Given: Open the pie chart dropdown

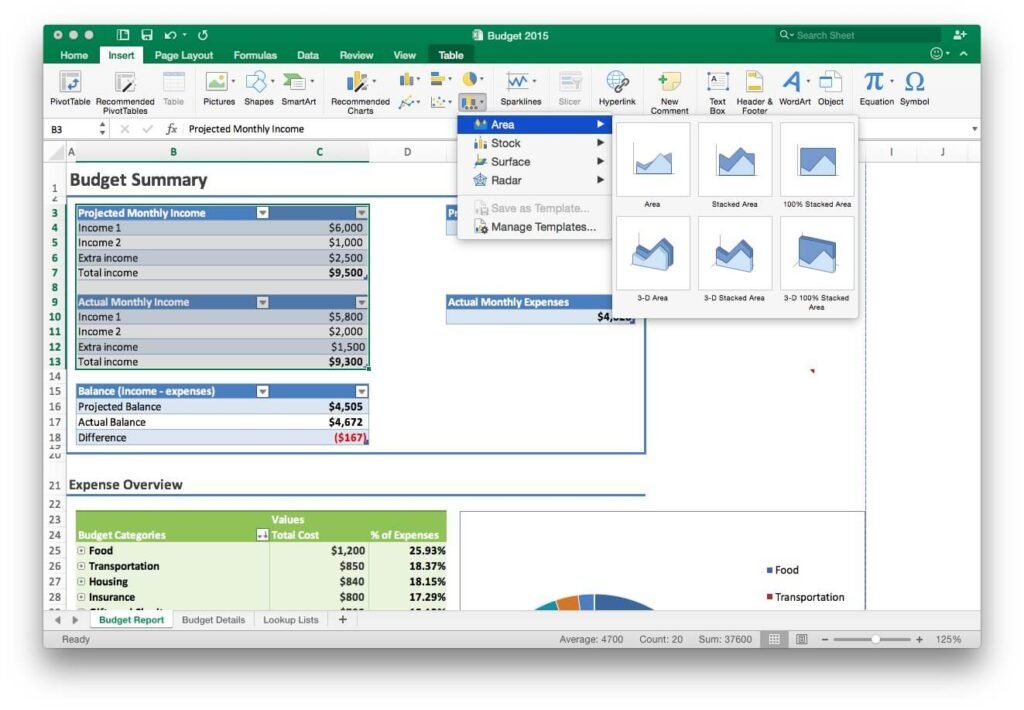Looking at the screenshot, I should click(x=473, y=80).
